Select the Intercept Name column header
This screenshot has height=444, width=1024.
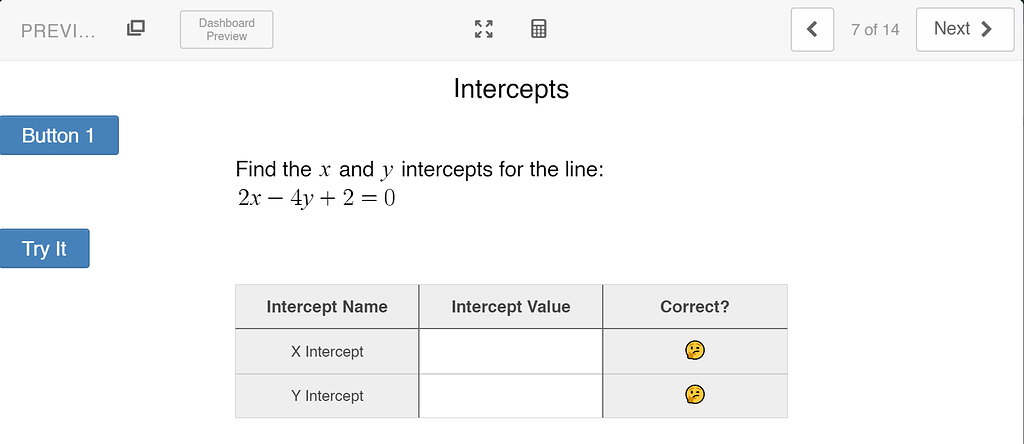[327, 306]
